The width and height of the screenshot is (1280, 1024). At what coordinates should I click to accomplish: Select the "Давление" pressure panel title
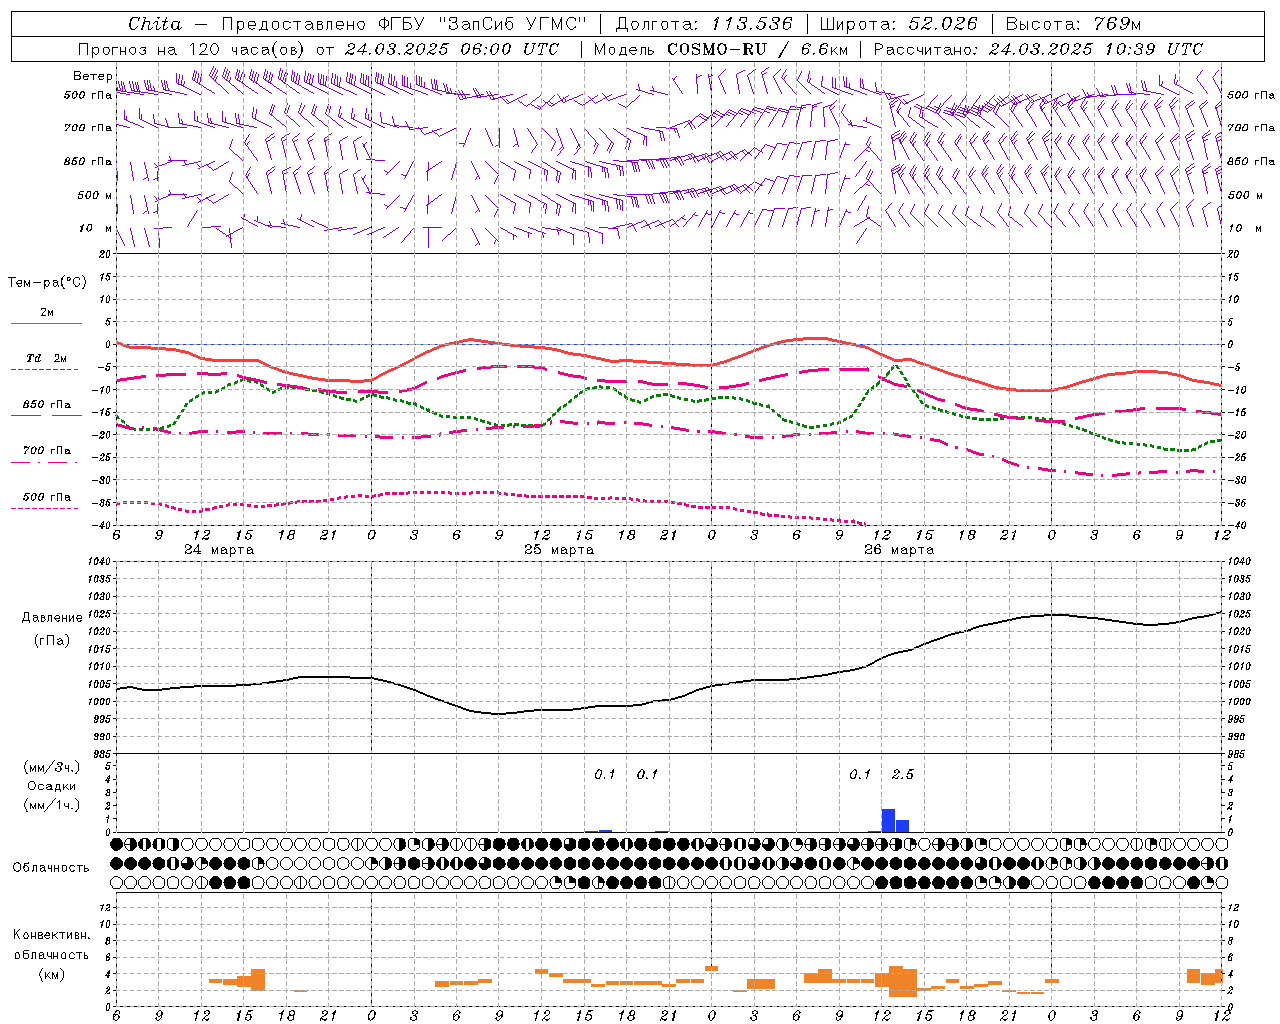[52, 618]
